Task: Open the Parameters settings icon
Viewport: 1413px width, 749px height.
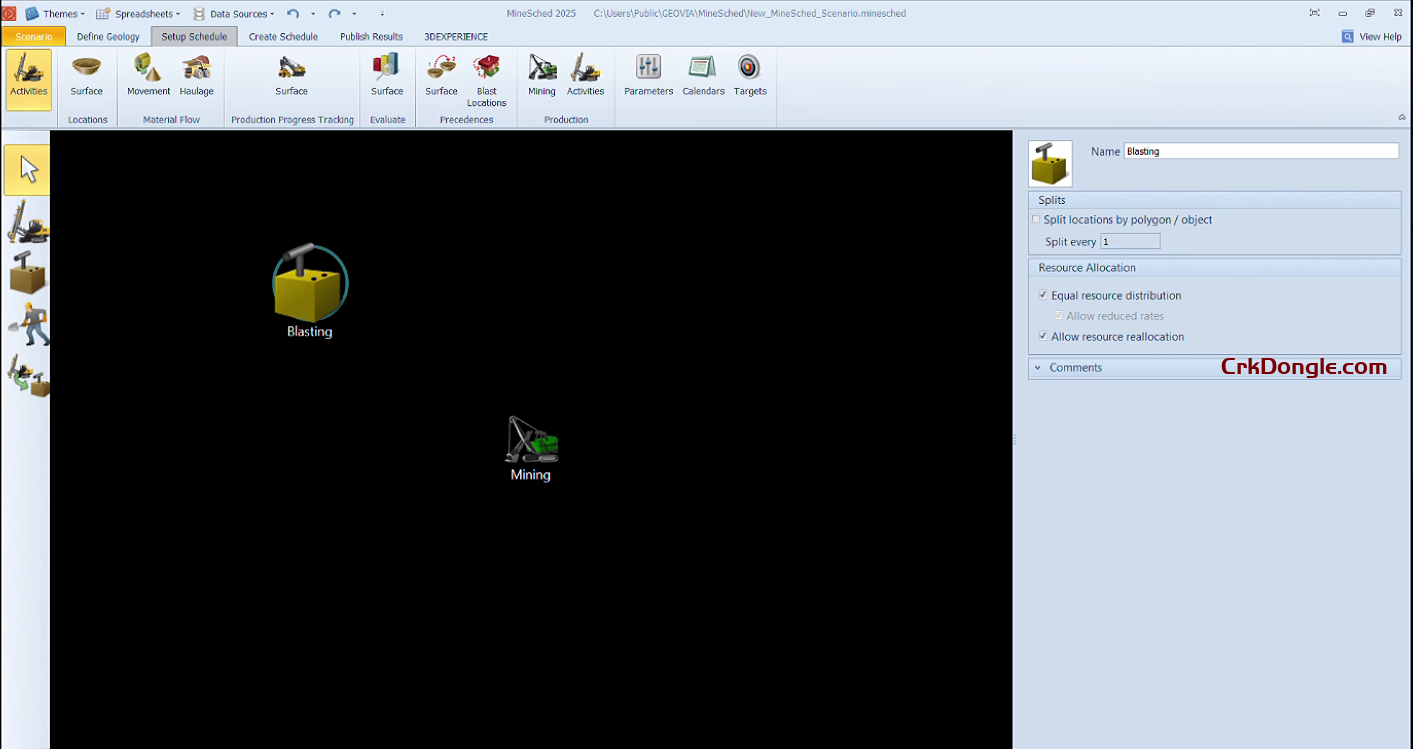Action: point(648,75)
